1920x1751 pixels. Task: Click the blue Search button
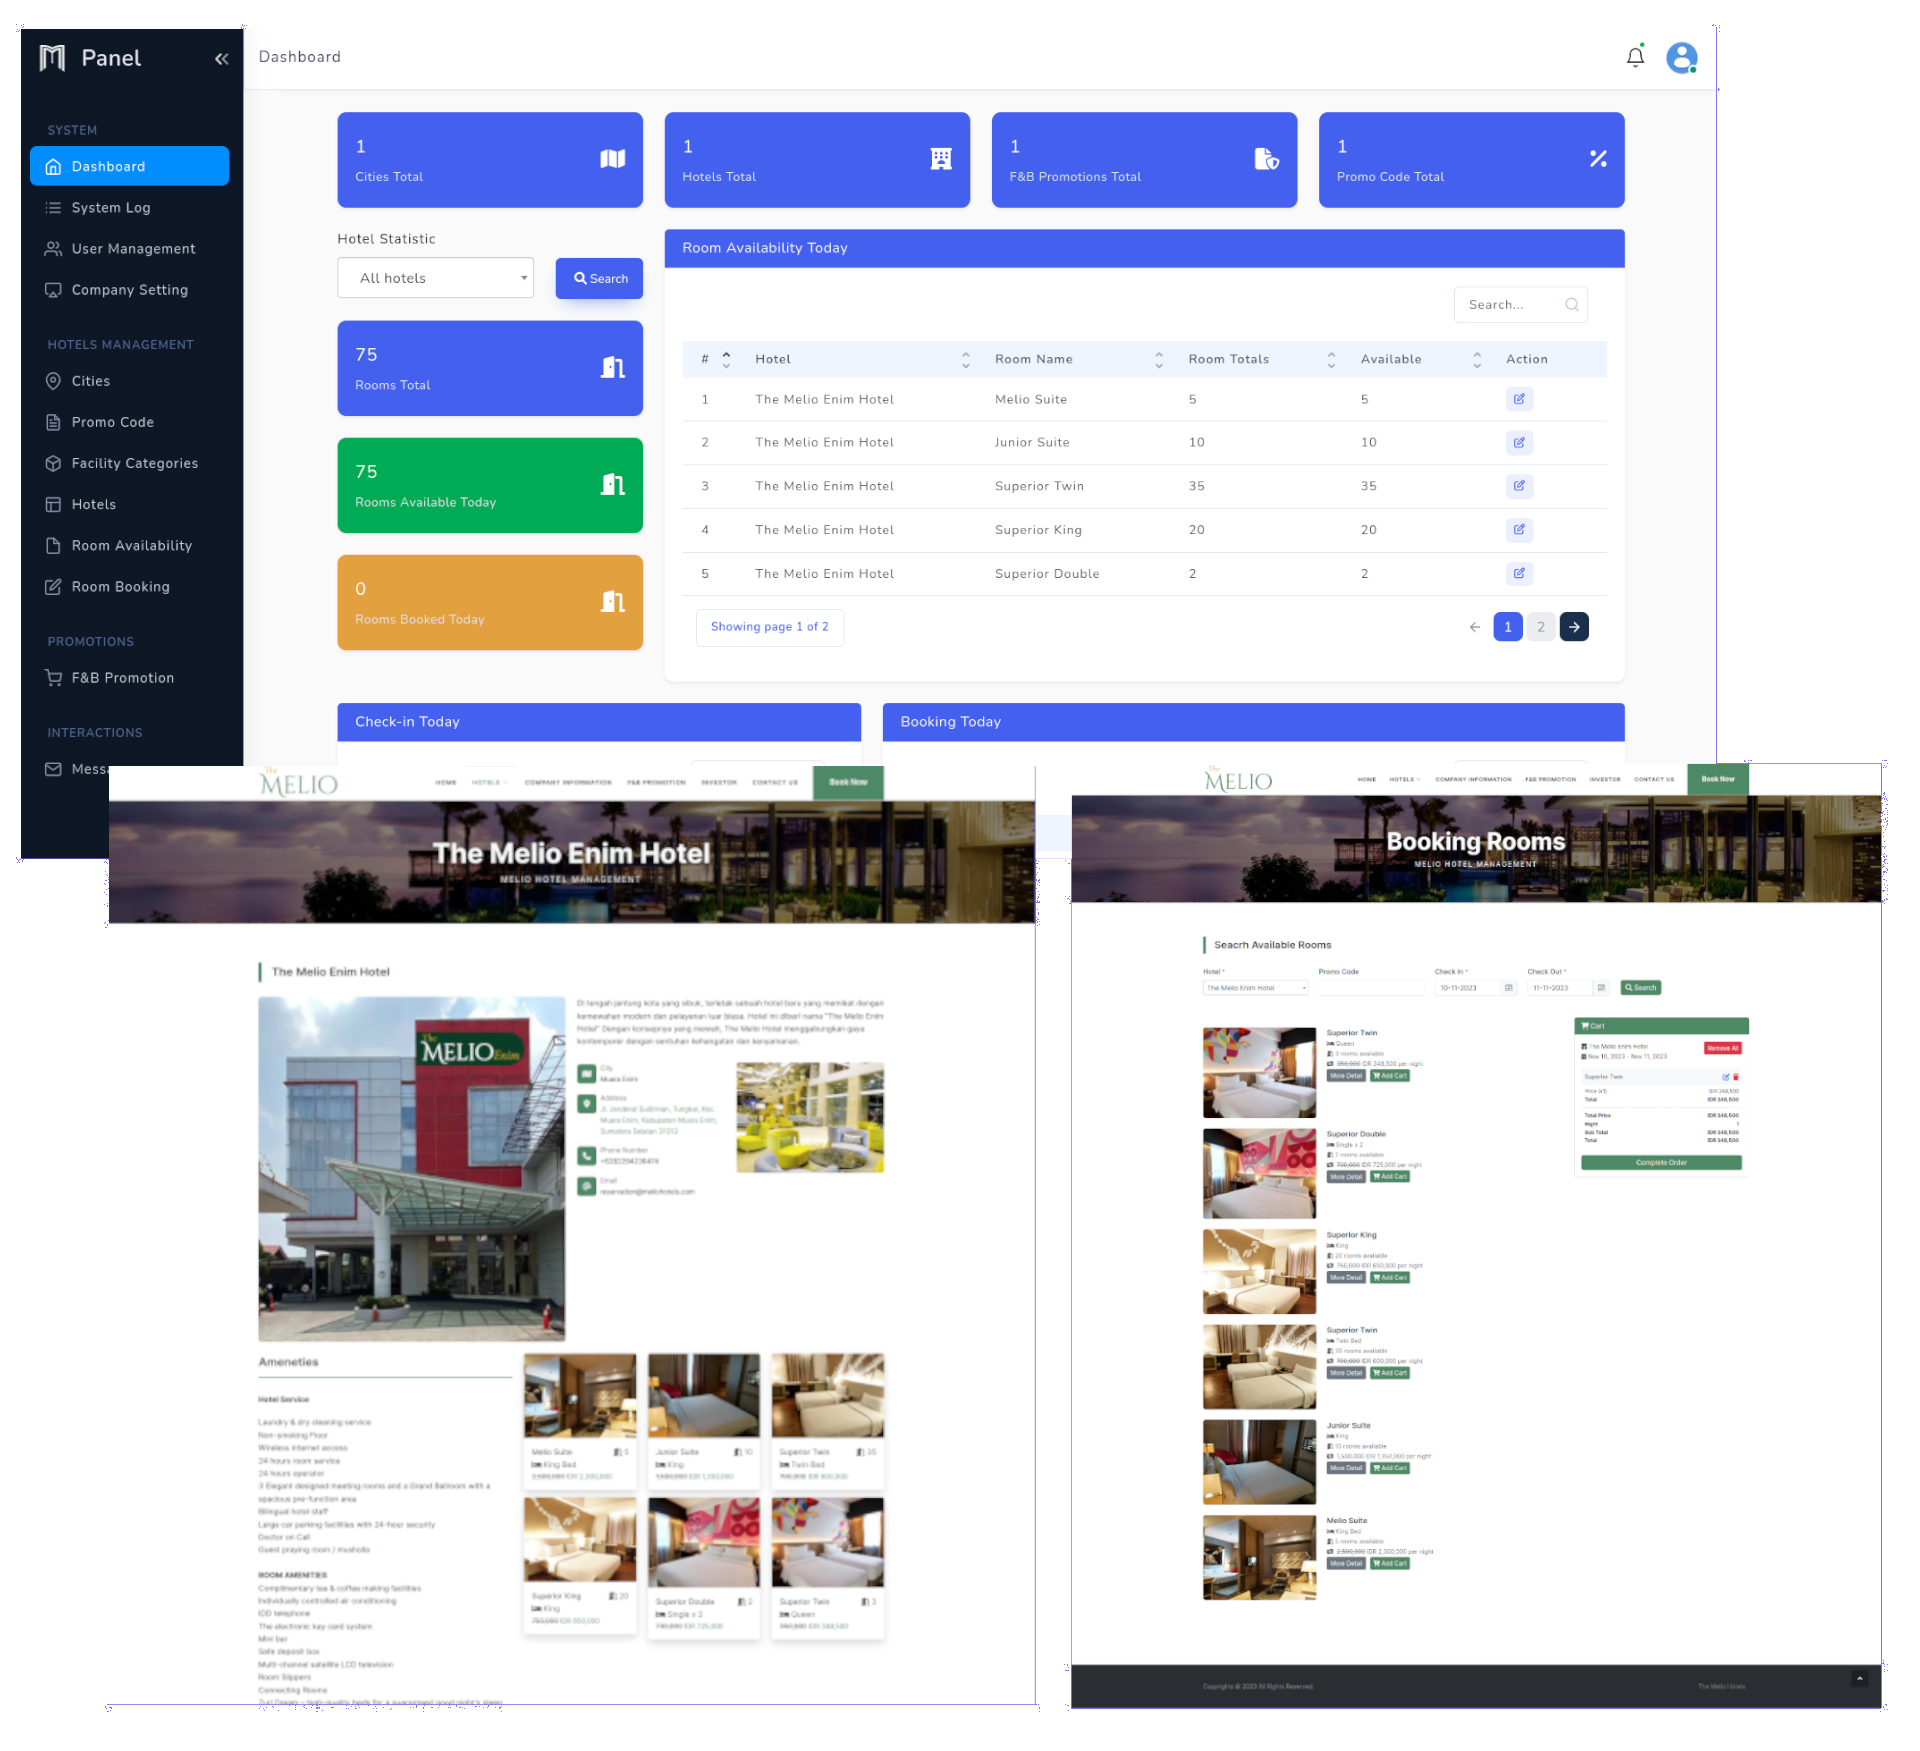pyautogui.click(x=599, y=279)
